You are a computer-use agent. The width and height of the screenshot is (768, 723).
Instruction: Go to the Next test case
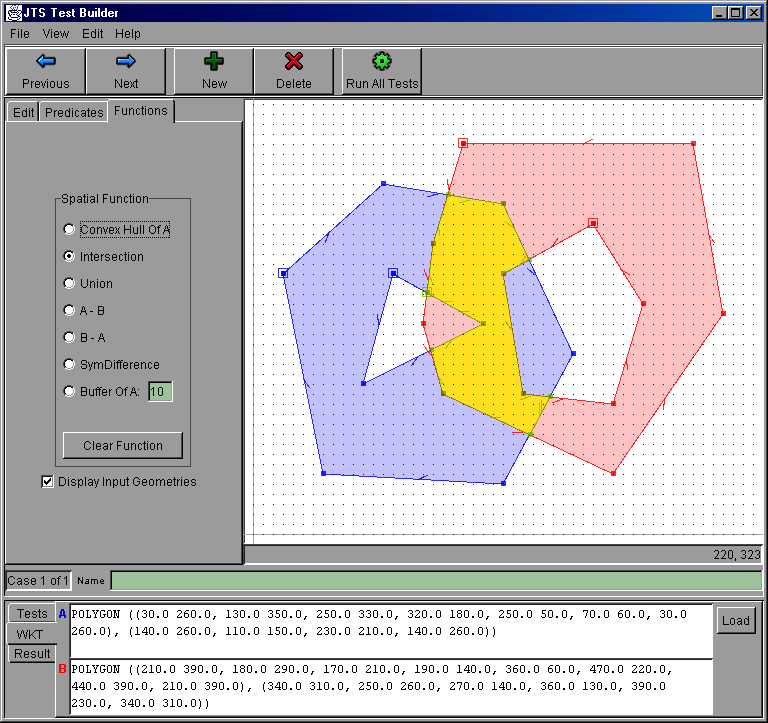tap(126, 71)
